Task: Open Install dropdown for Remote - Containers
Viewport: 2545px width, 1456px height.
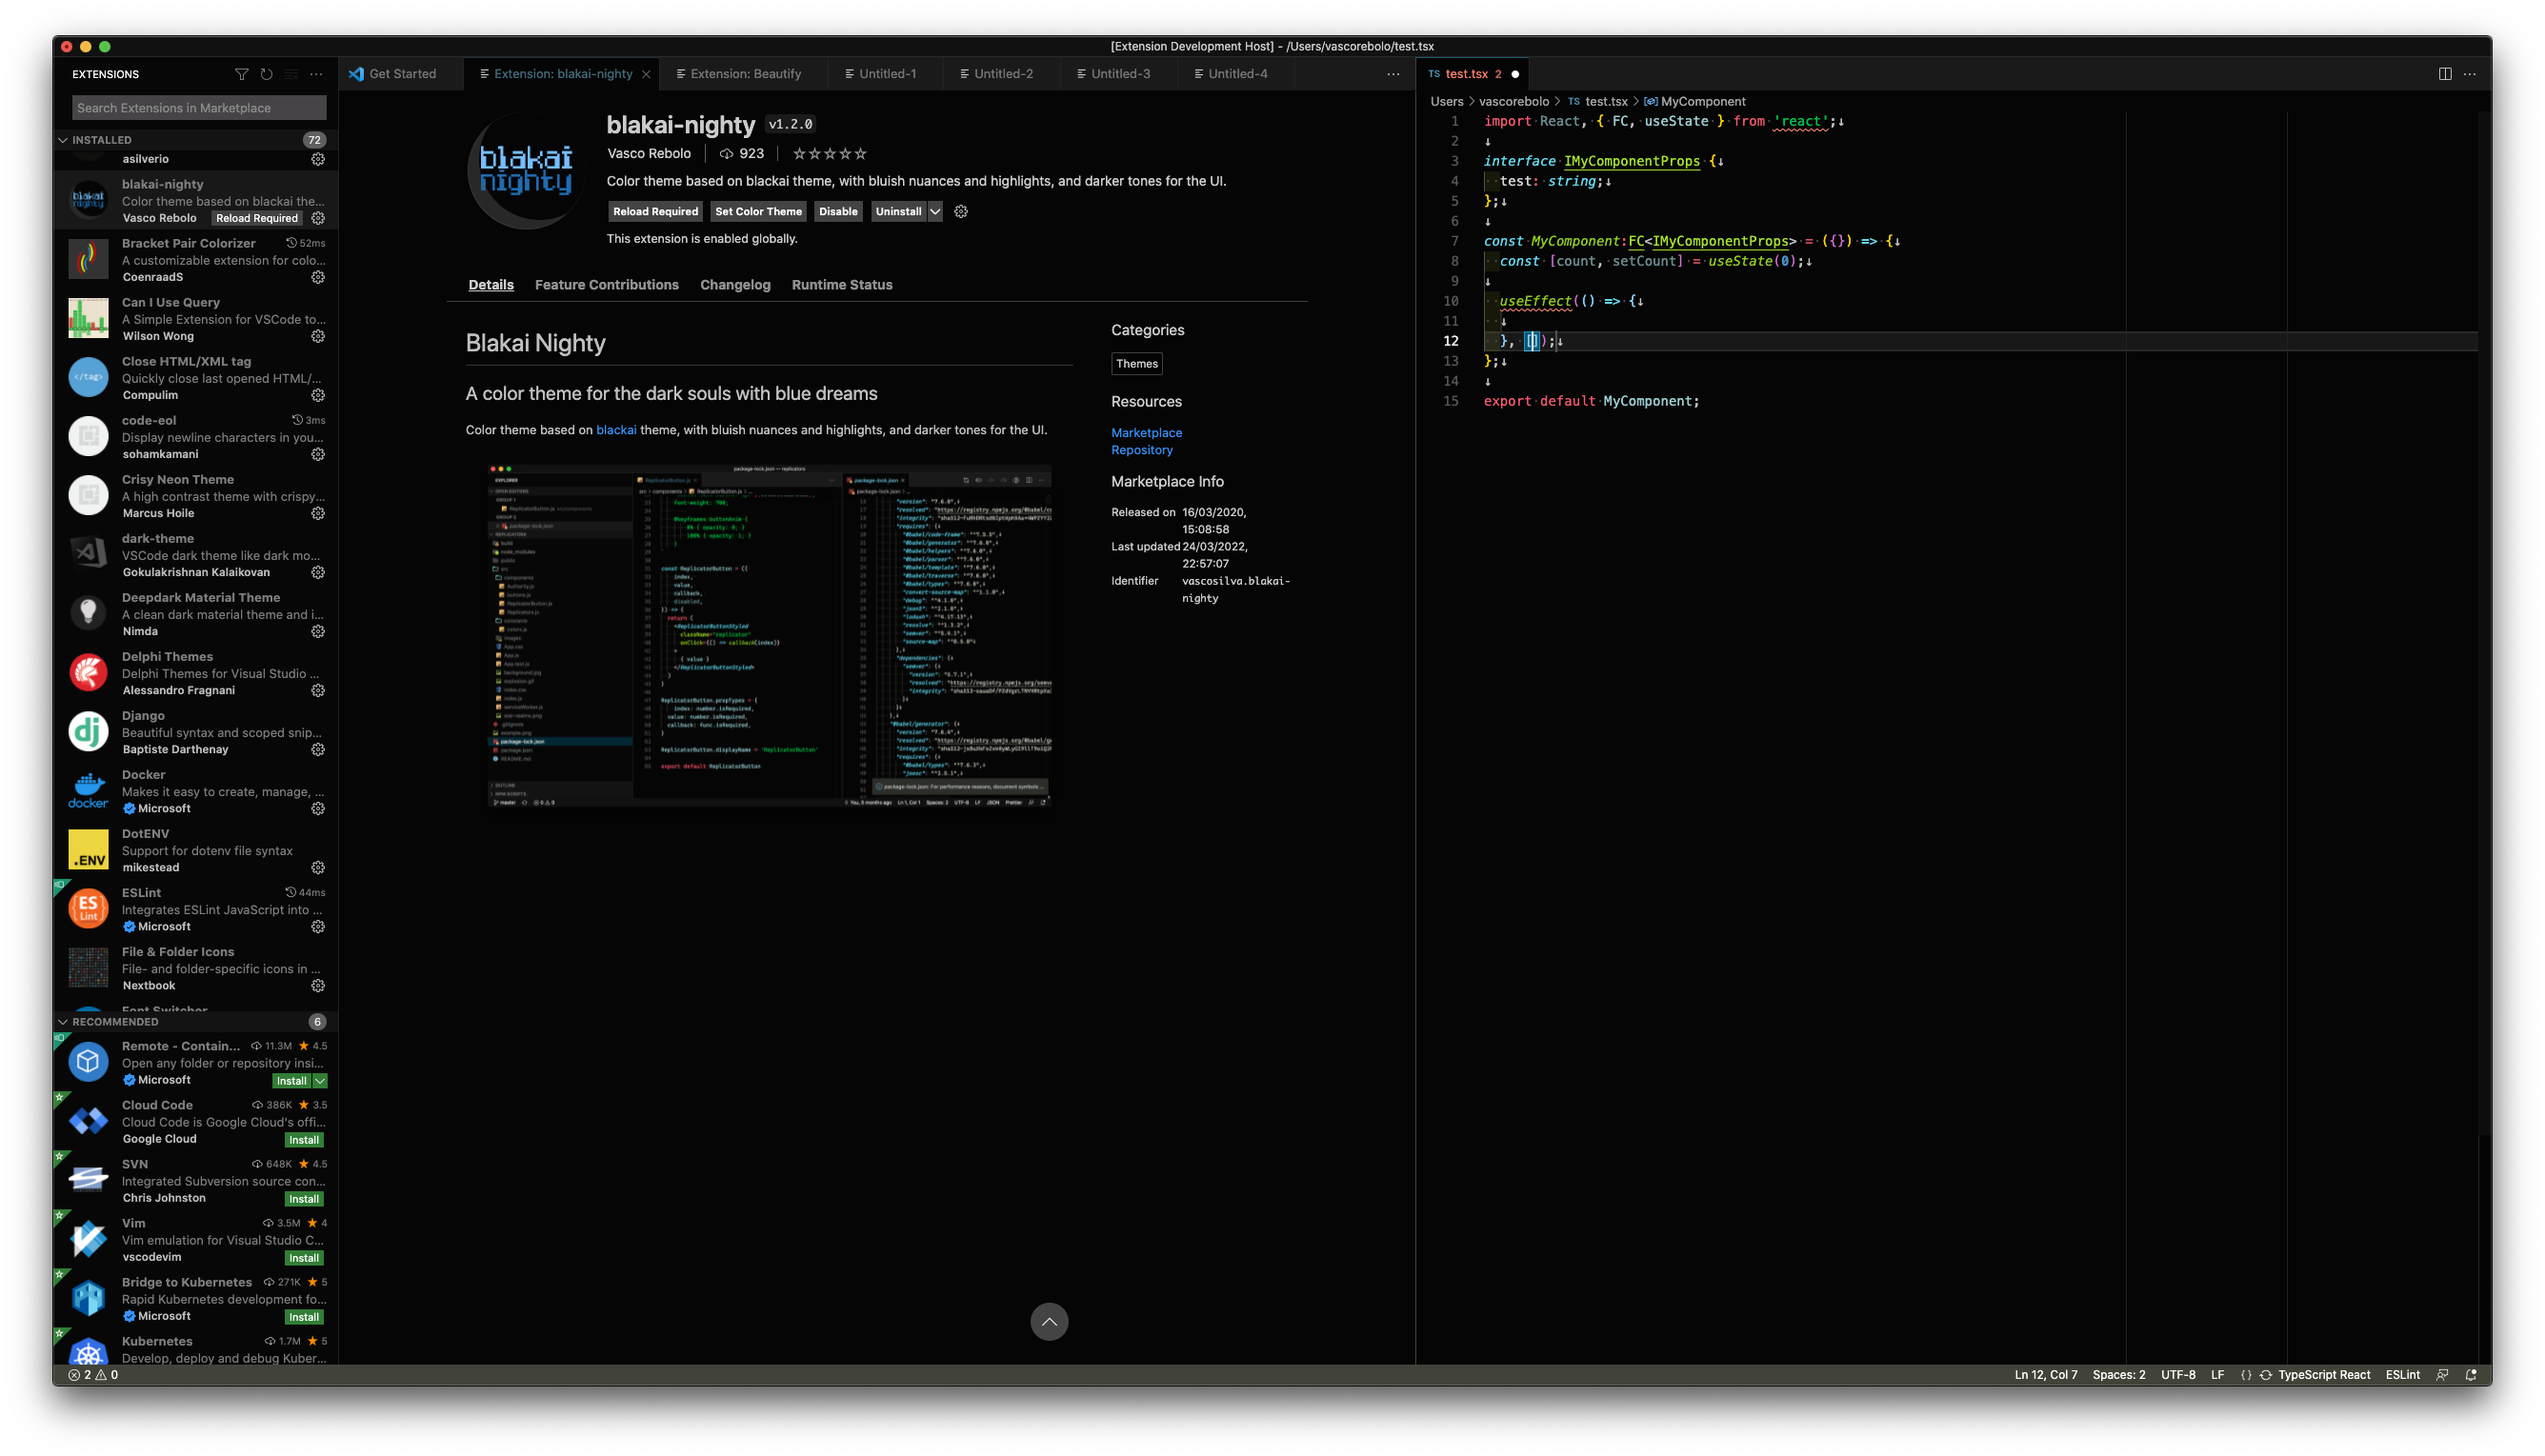Action: coord(320,1081)
